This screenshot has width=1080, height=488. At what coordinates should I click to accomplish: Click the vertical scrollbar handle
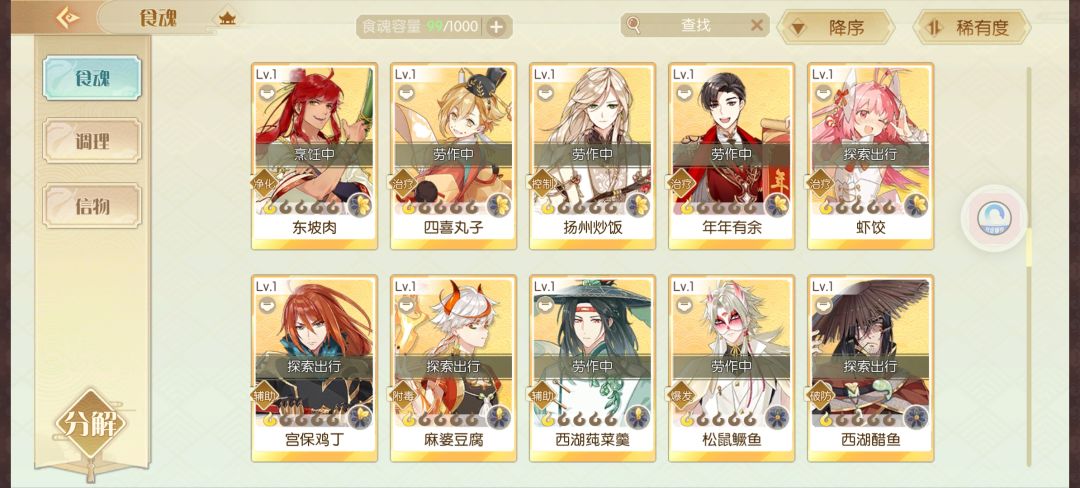[1029, 248]
